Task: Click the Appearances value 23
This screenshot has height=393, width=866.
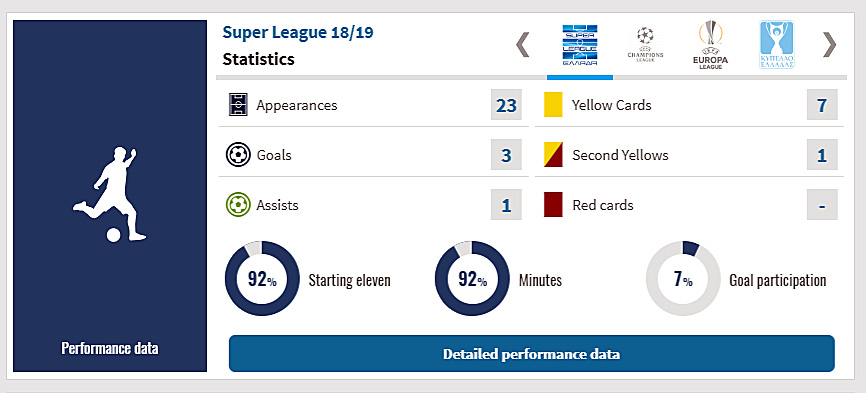Action: 506,105
